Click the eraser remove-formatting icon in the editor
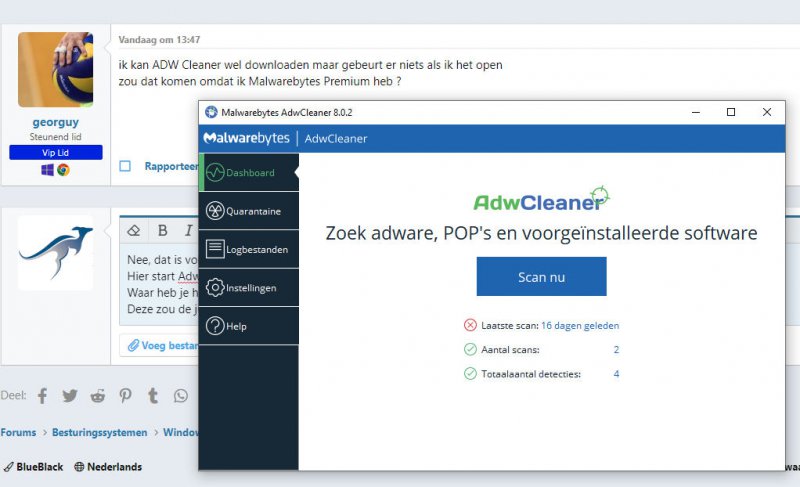 [x=135, y=230]
